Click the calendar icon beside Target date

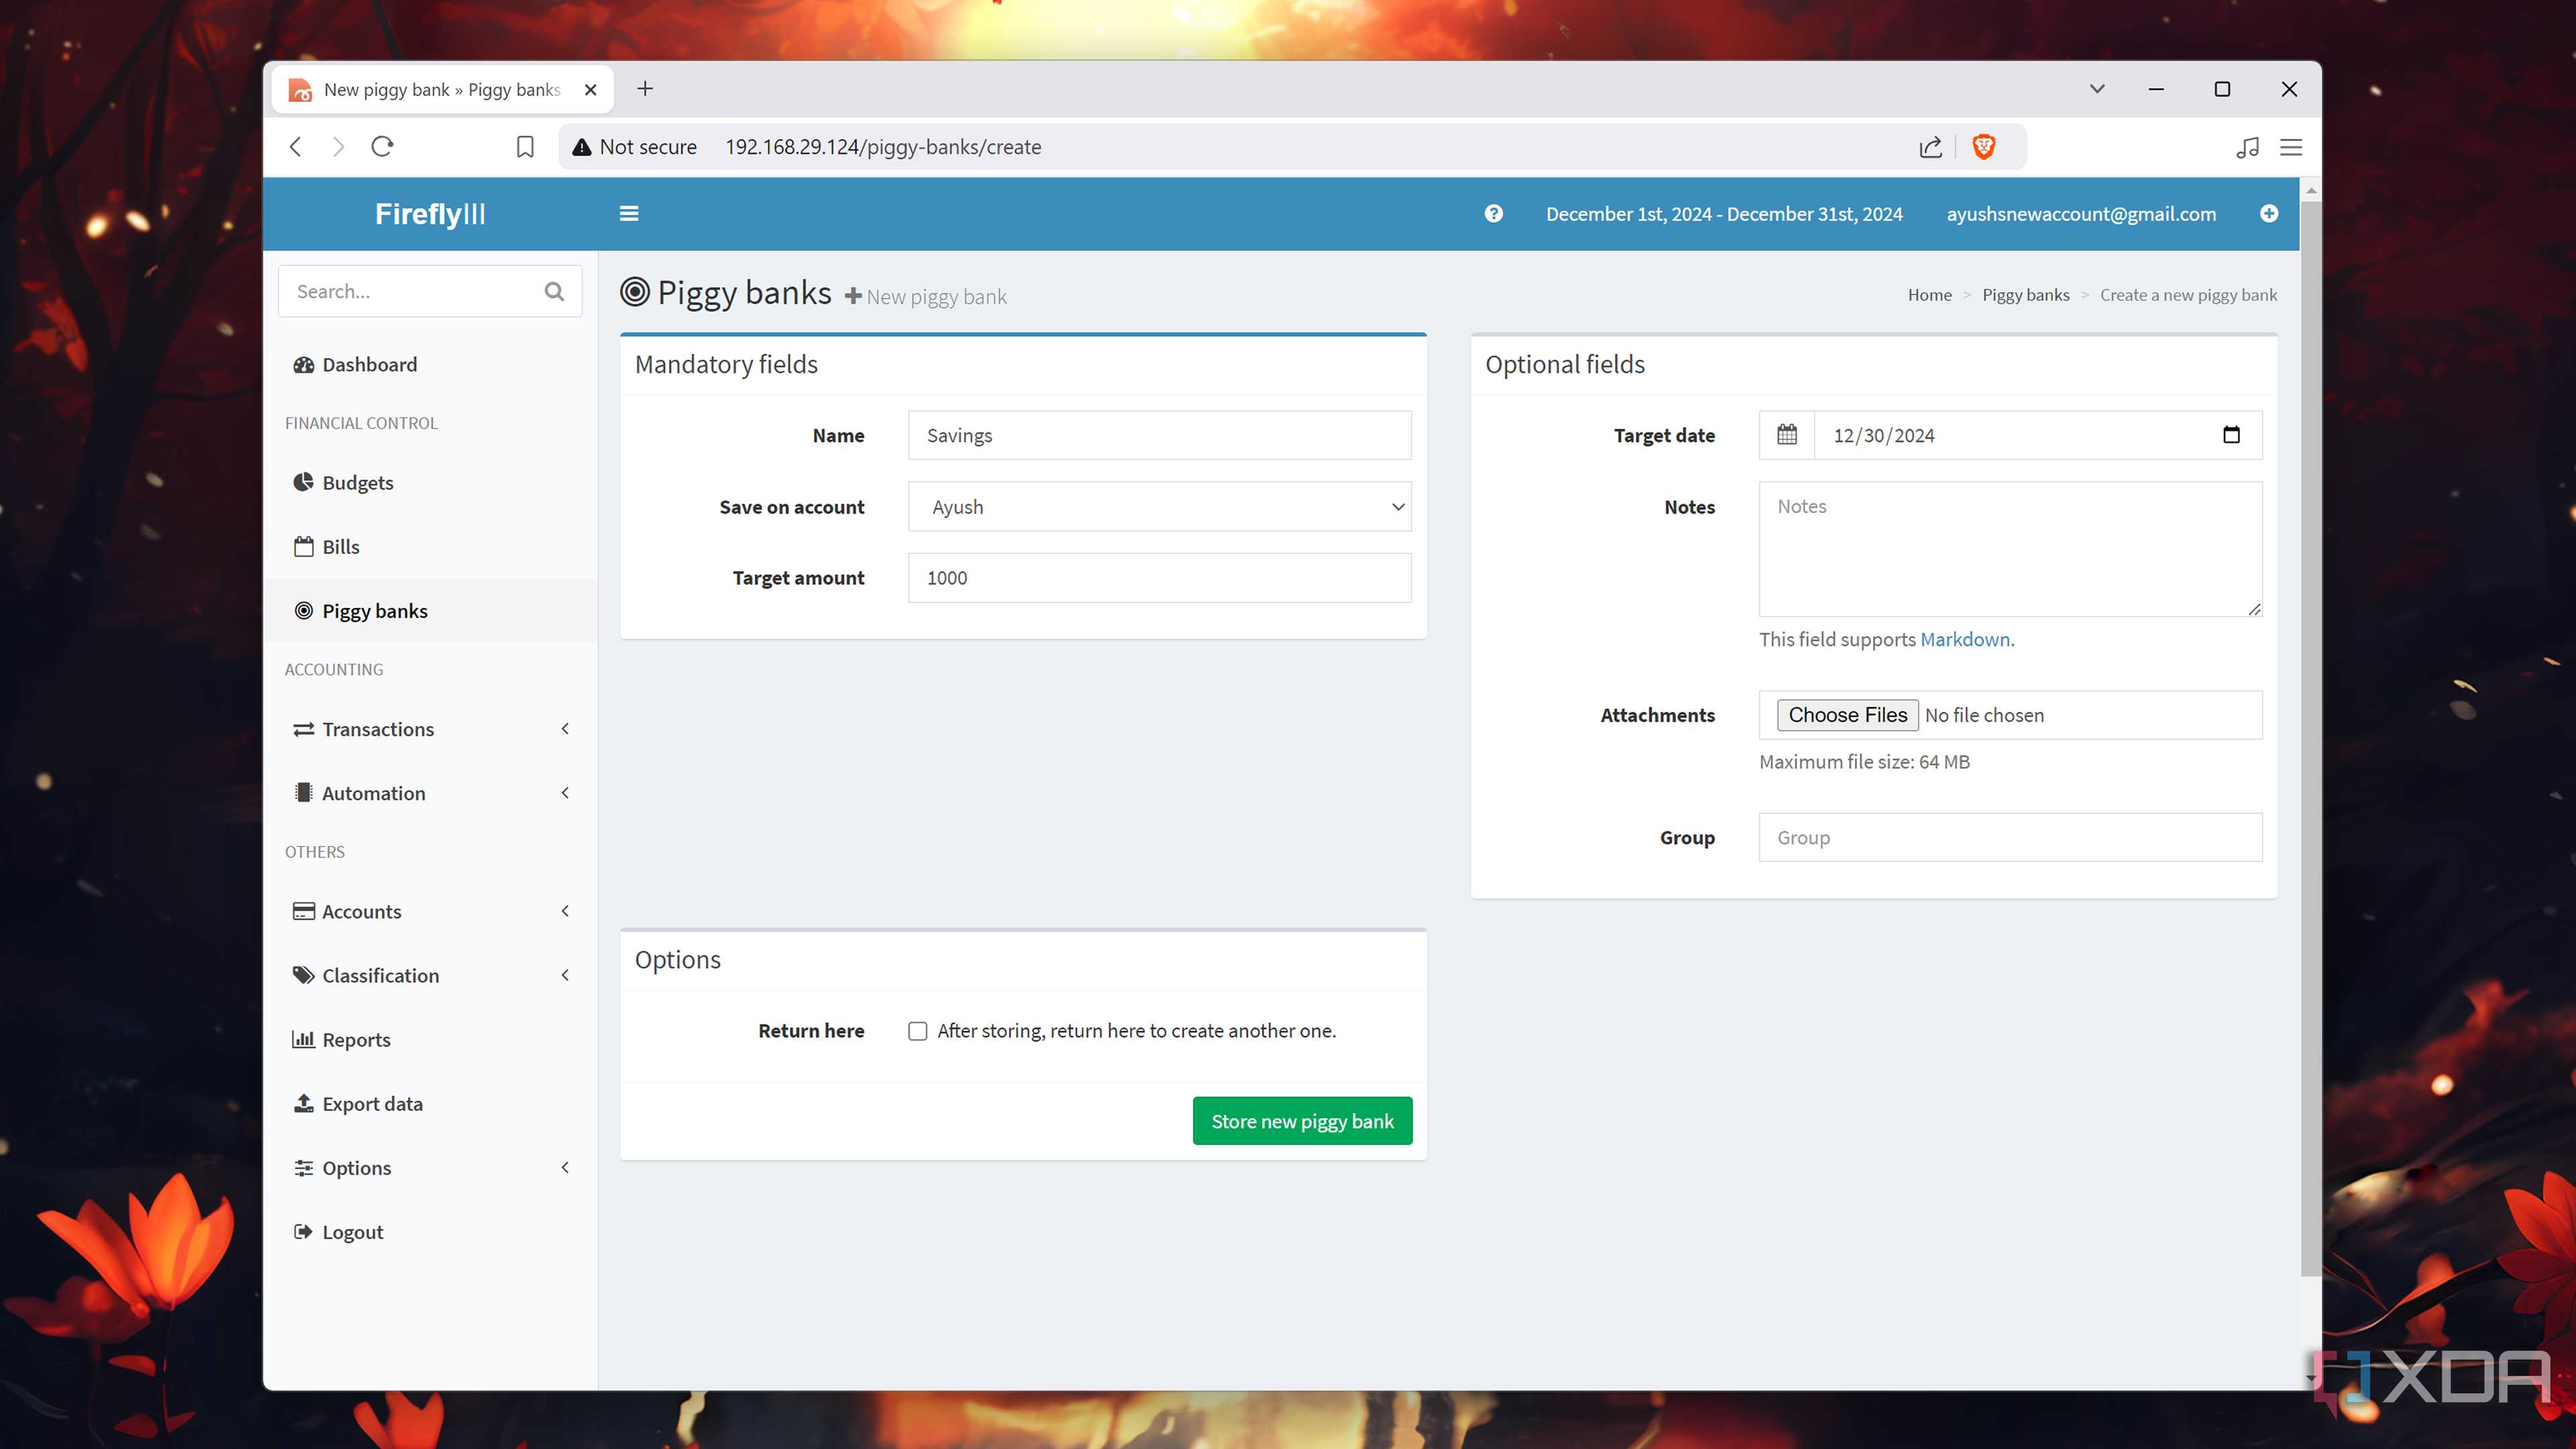click(x=1787, y=435)
